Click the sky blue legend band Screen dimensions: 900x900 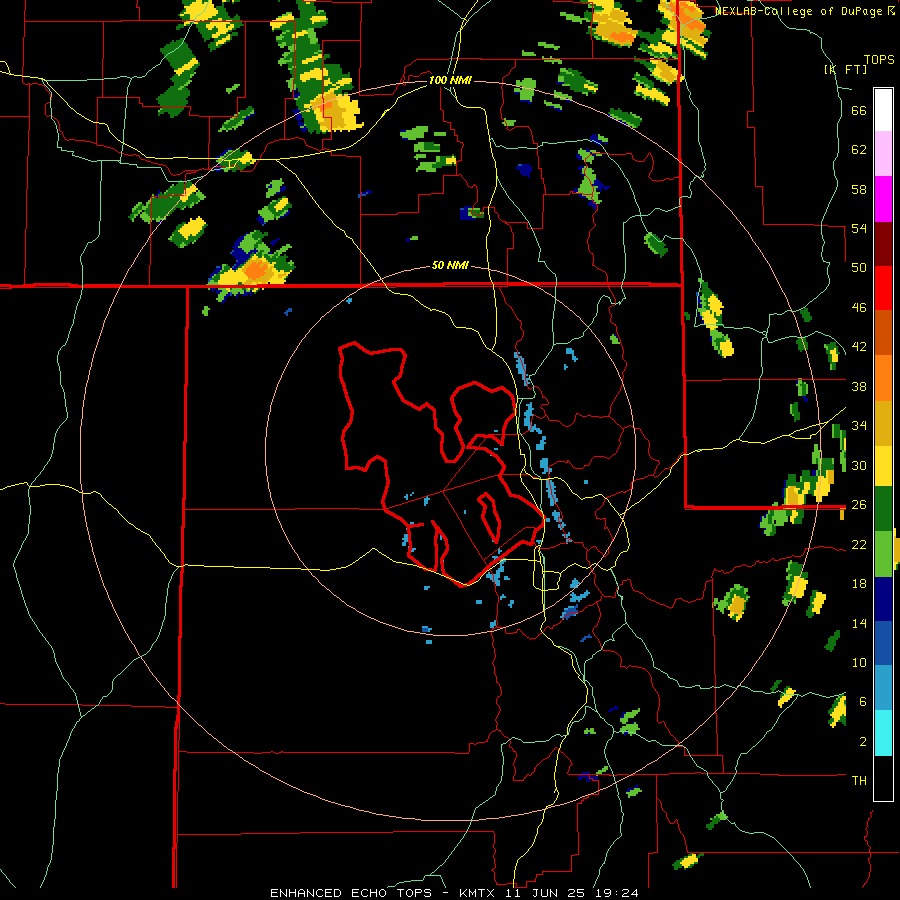tap(883, 688)
